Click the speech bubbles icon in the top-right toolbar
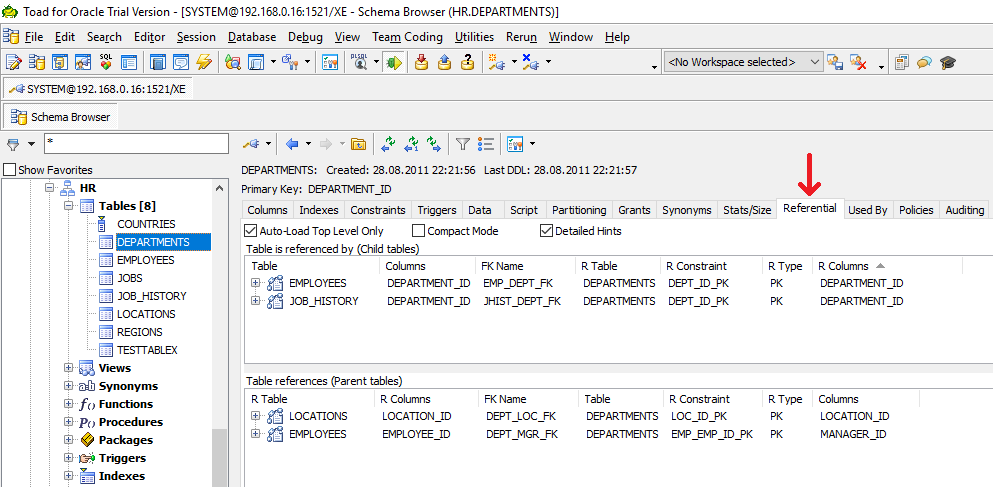This screenshot has height=487, width=993. 925,62
